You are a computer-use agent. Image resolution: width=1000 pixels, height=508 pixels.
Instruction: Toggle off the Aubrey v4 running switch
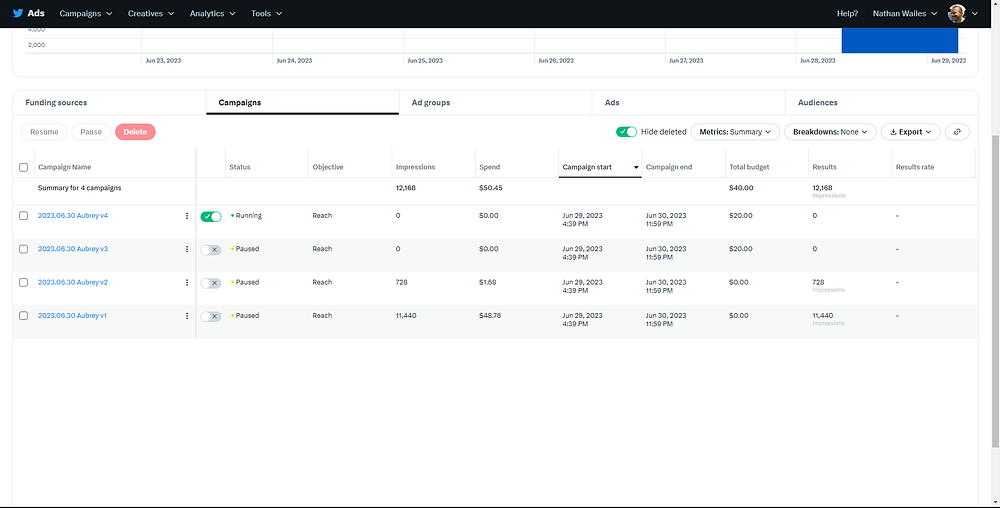click(210, 216)
